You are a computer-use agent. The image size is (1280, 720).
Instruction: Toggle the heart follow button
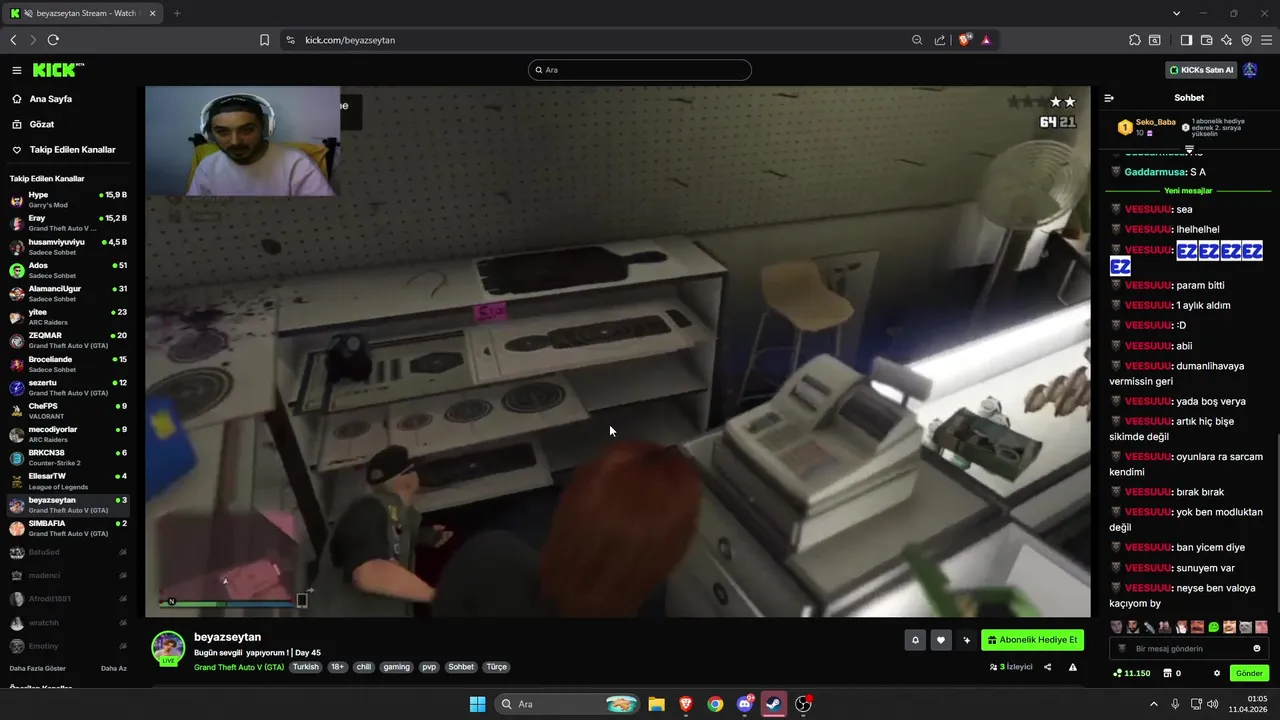tap(941, 640)
